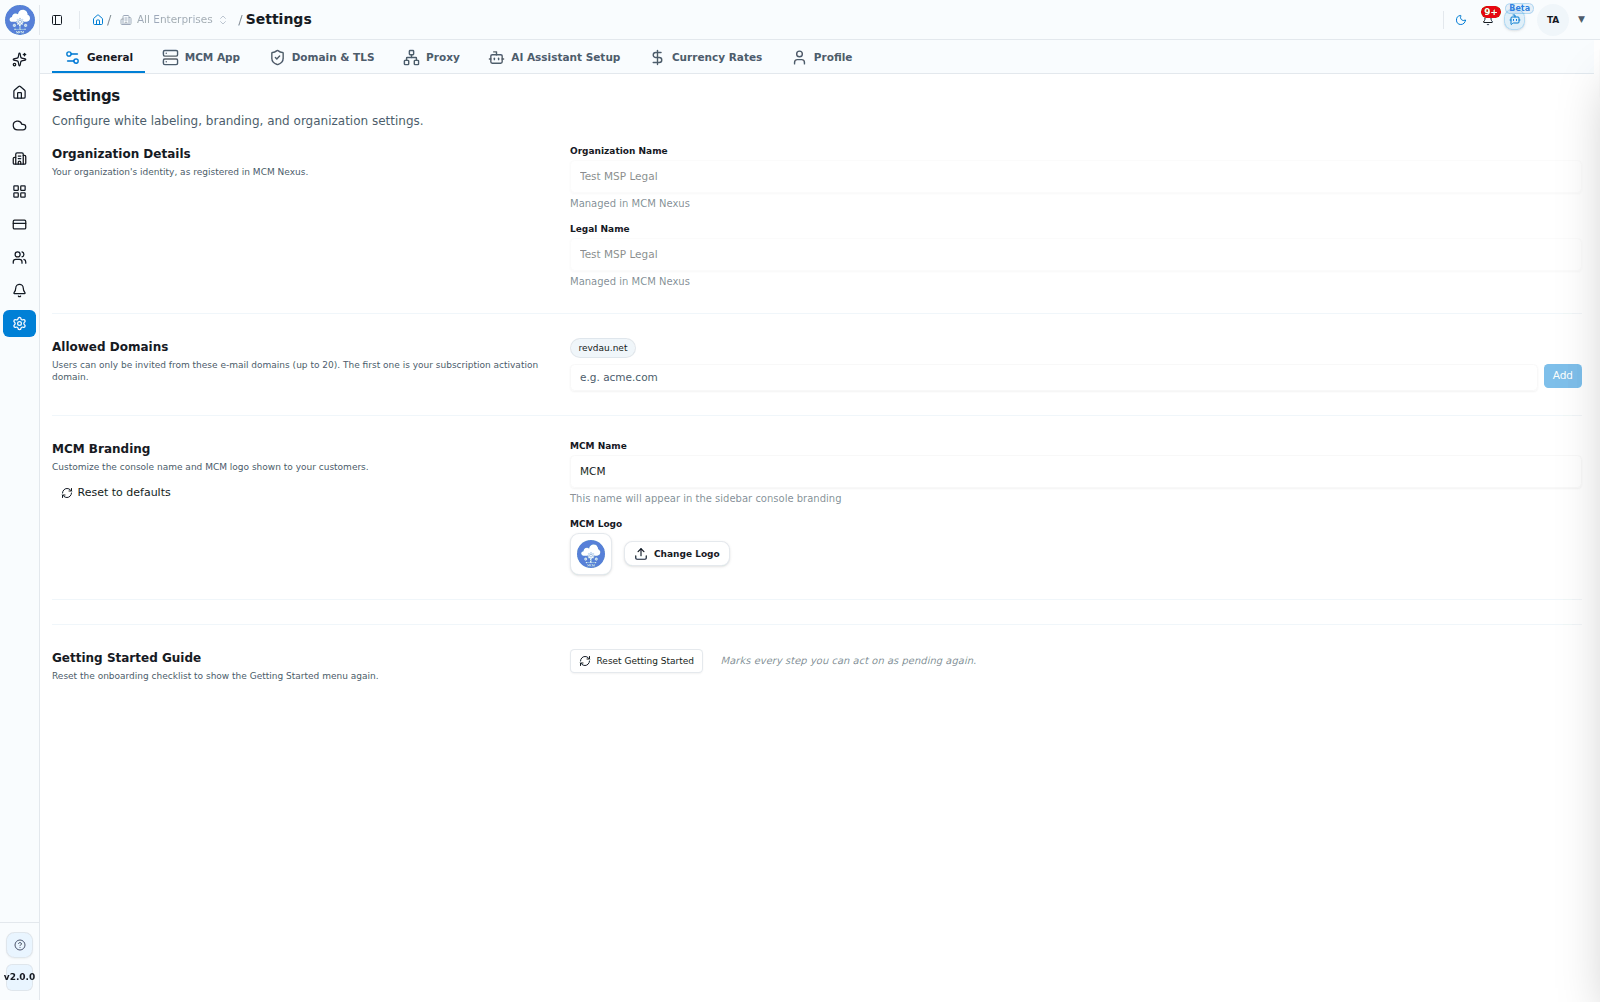Open the help question mark icon
Viewport: 1600px width, 1002px height.
click(20, 945)
